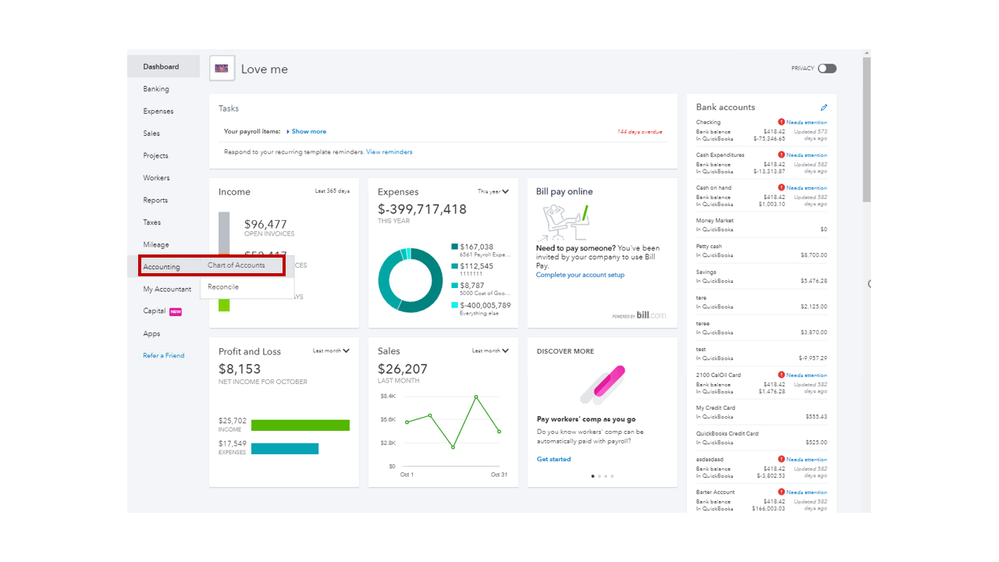Click the Bill.com logo in Bill pay card
The width and height of the screenshot is (999, 562).
tap(650, 315)
